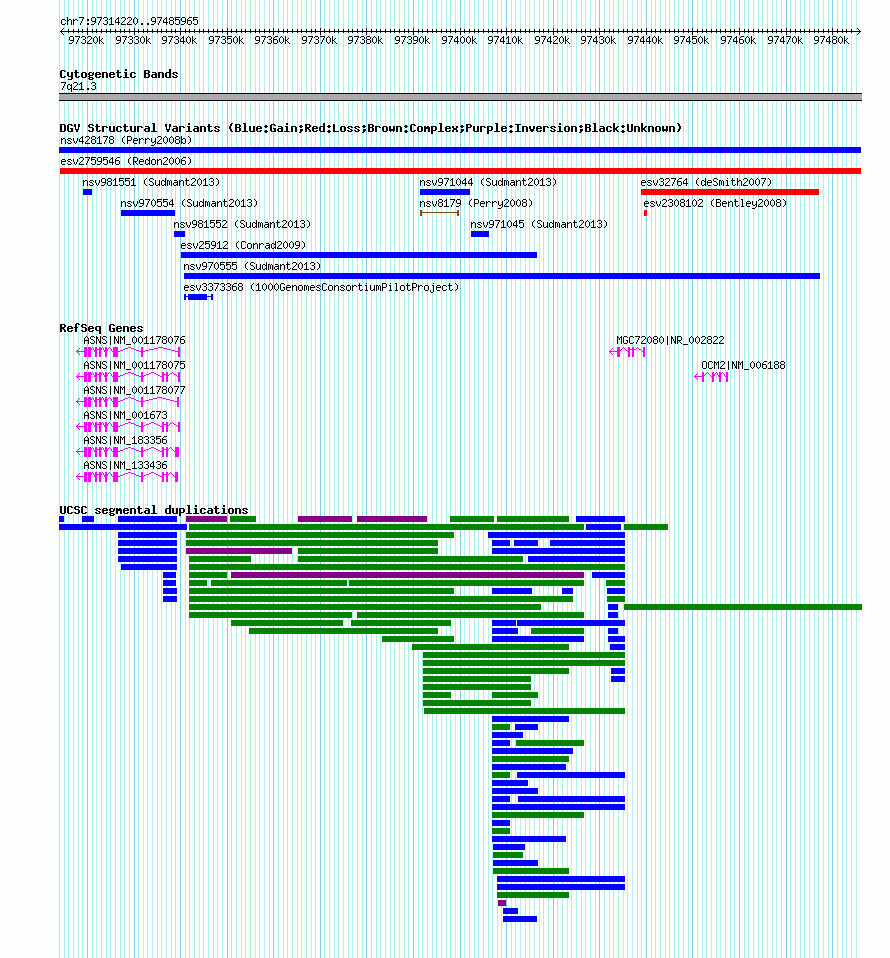Click the 97400k ruler position label

[x=459, y=40]
